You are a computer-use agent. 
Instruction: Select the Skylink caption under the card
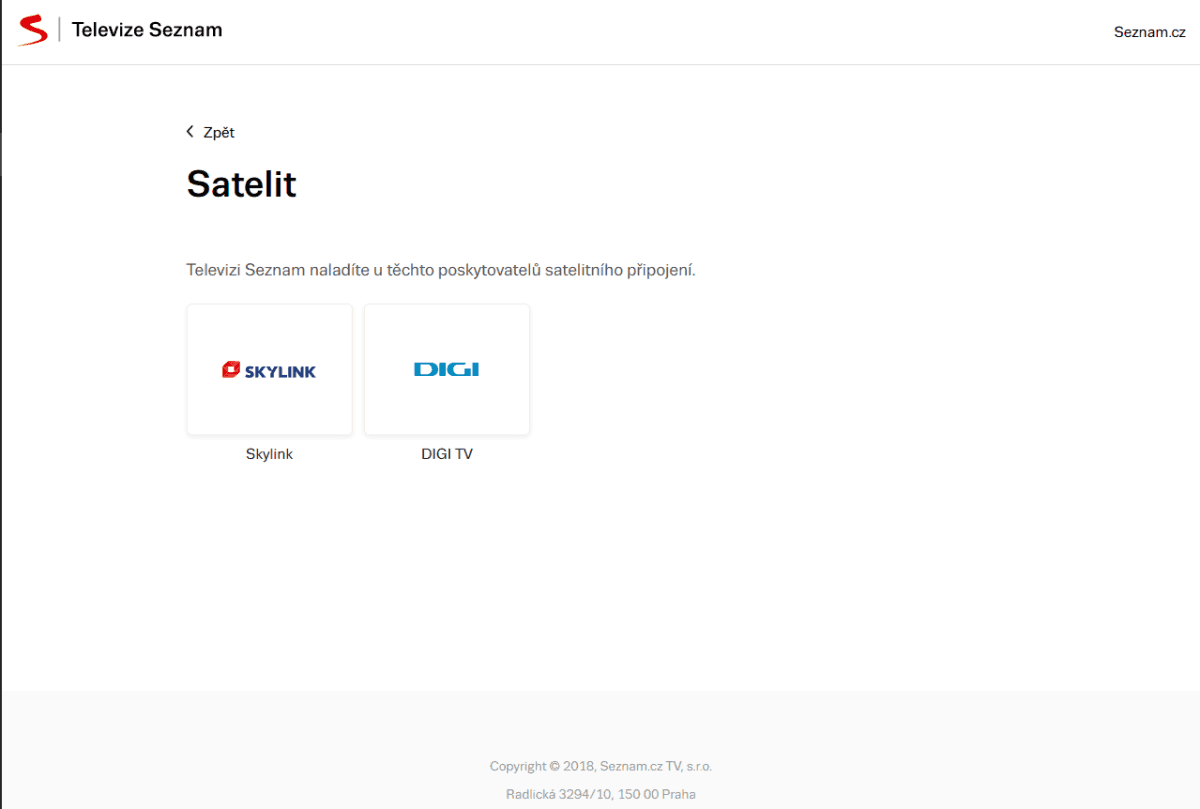pos(269,454)
